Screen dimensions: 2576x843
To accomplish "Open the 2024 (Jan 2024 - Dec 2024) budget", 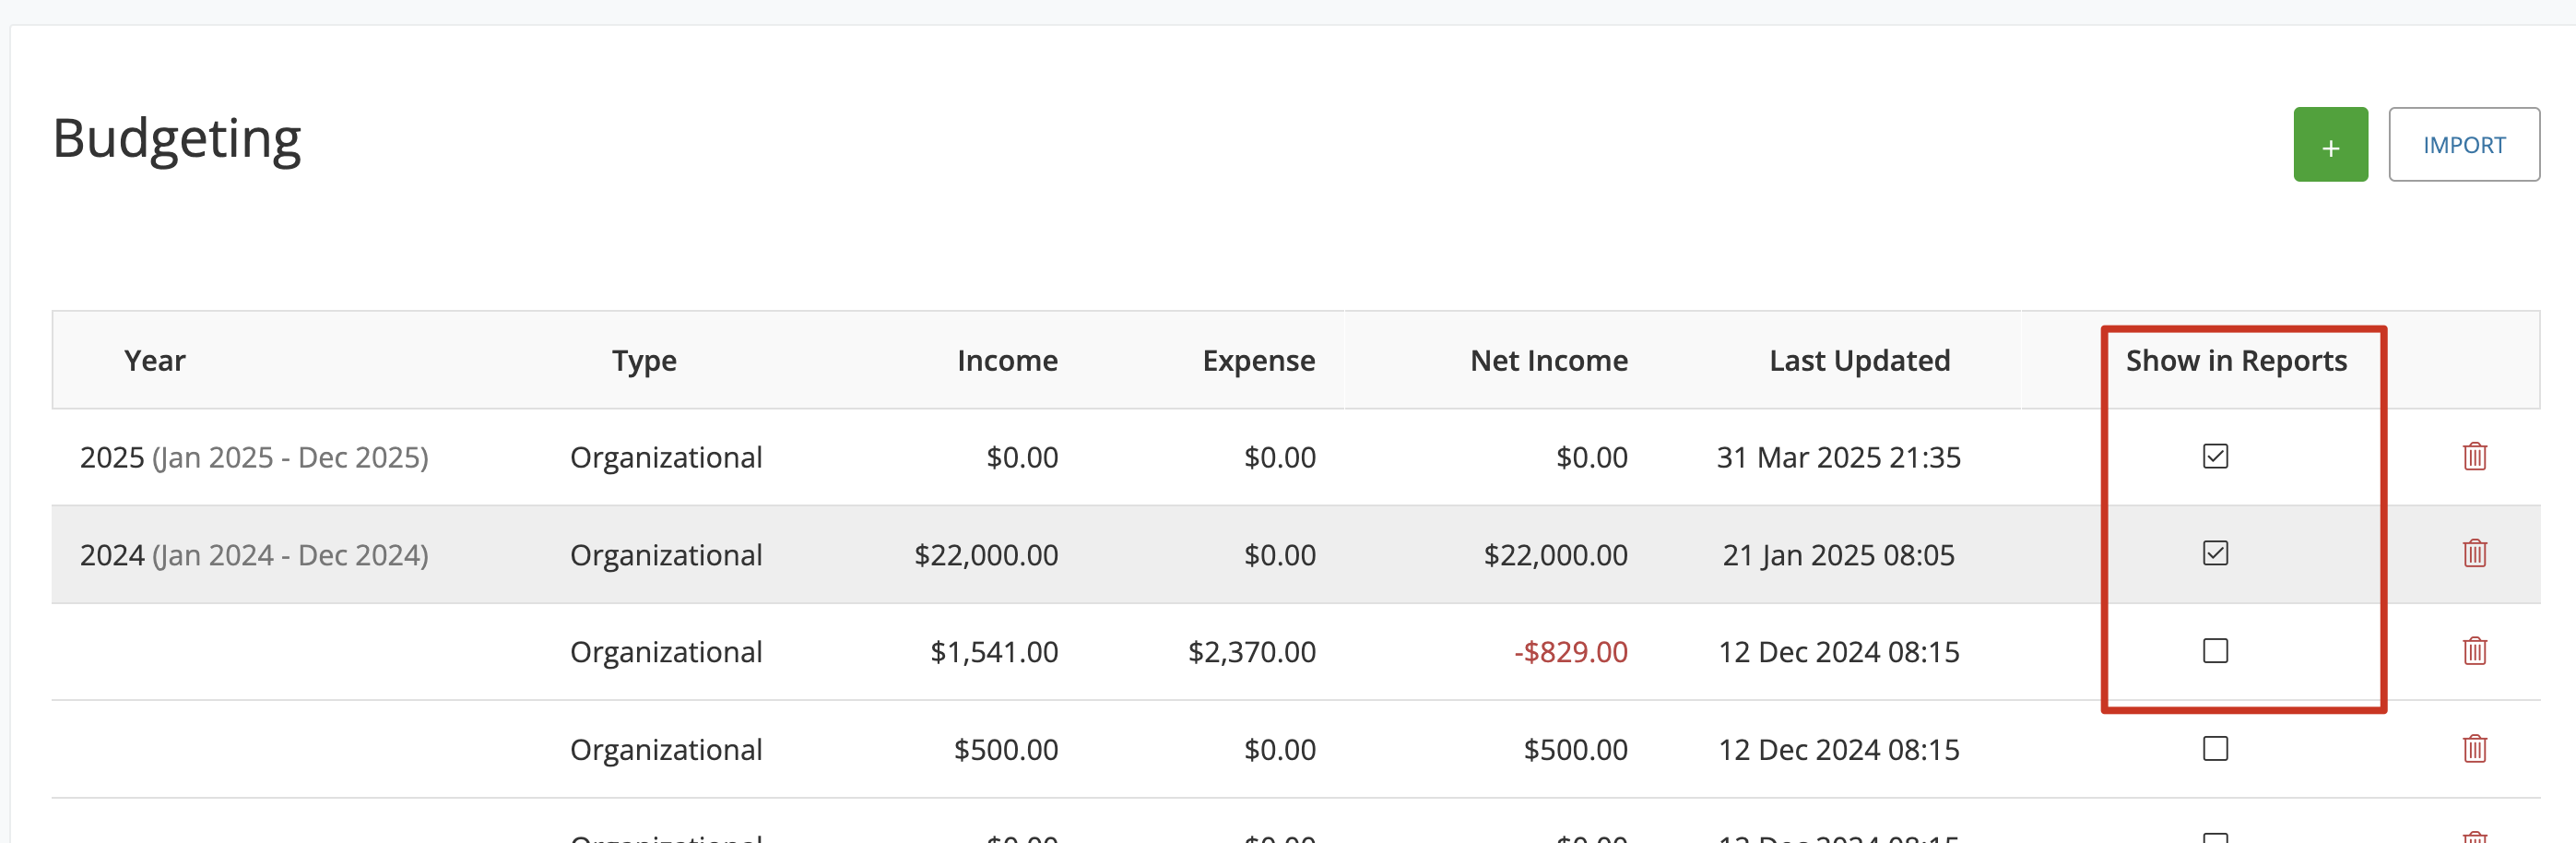I will click(x=254, y=555).
